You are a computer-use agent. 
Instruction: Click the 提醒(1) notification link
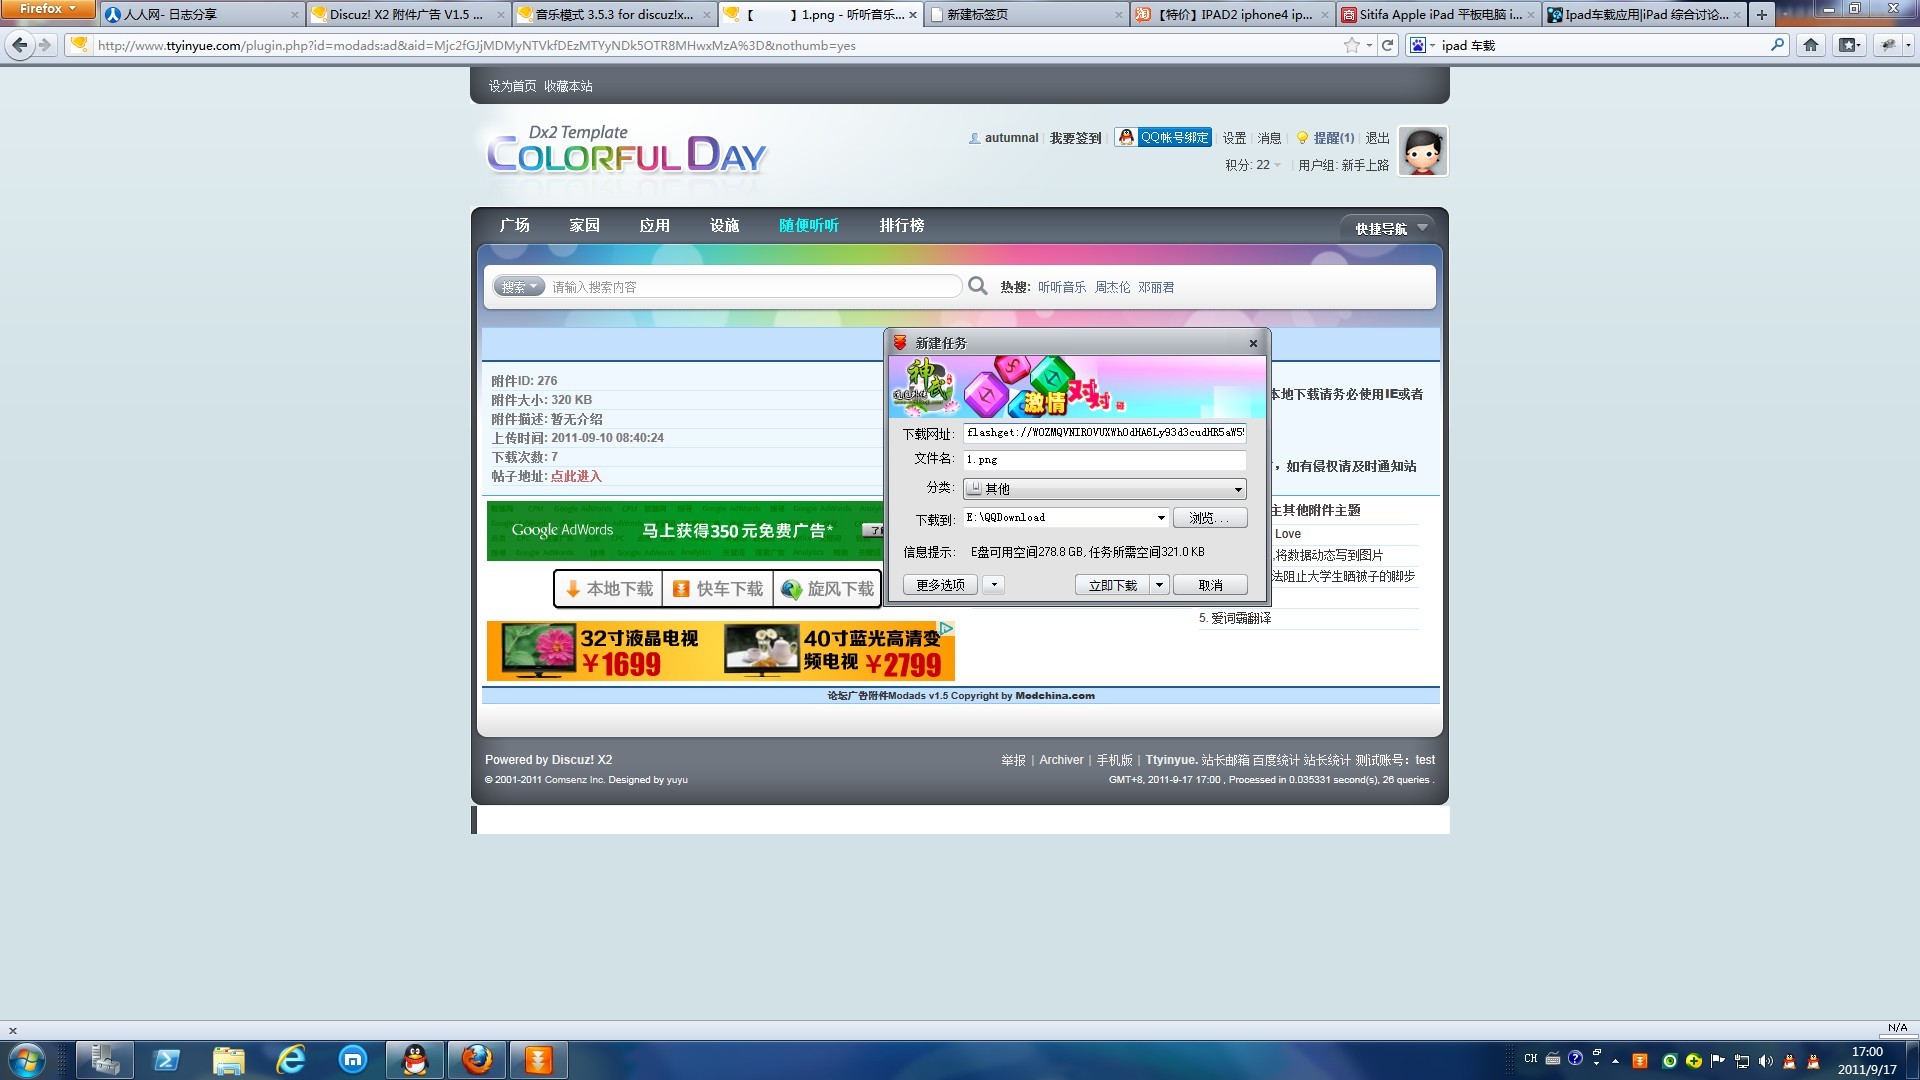1333,138
